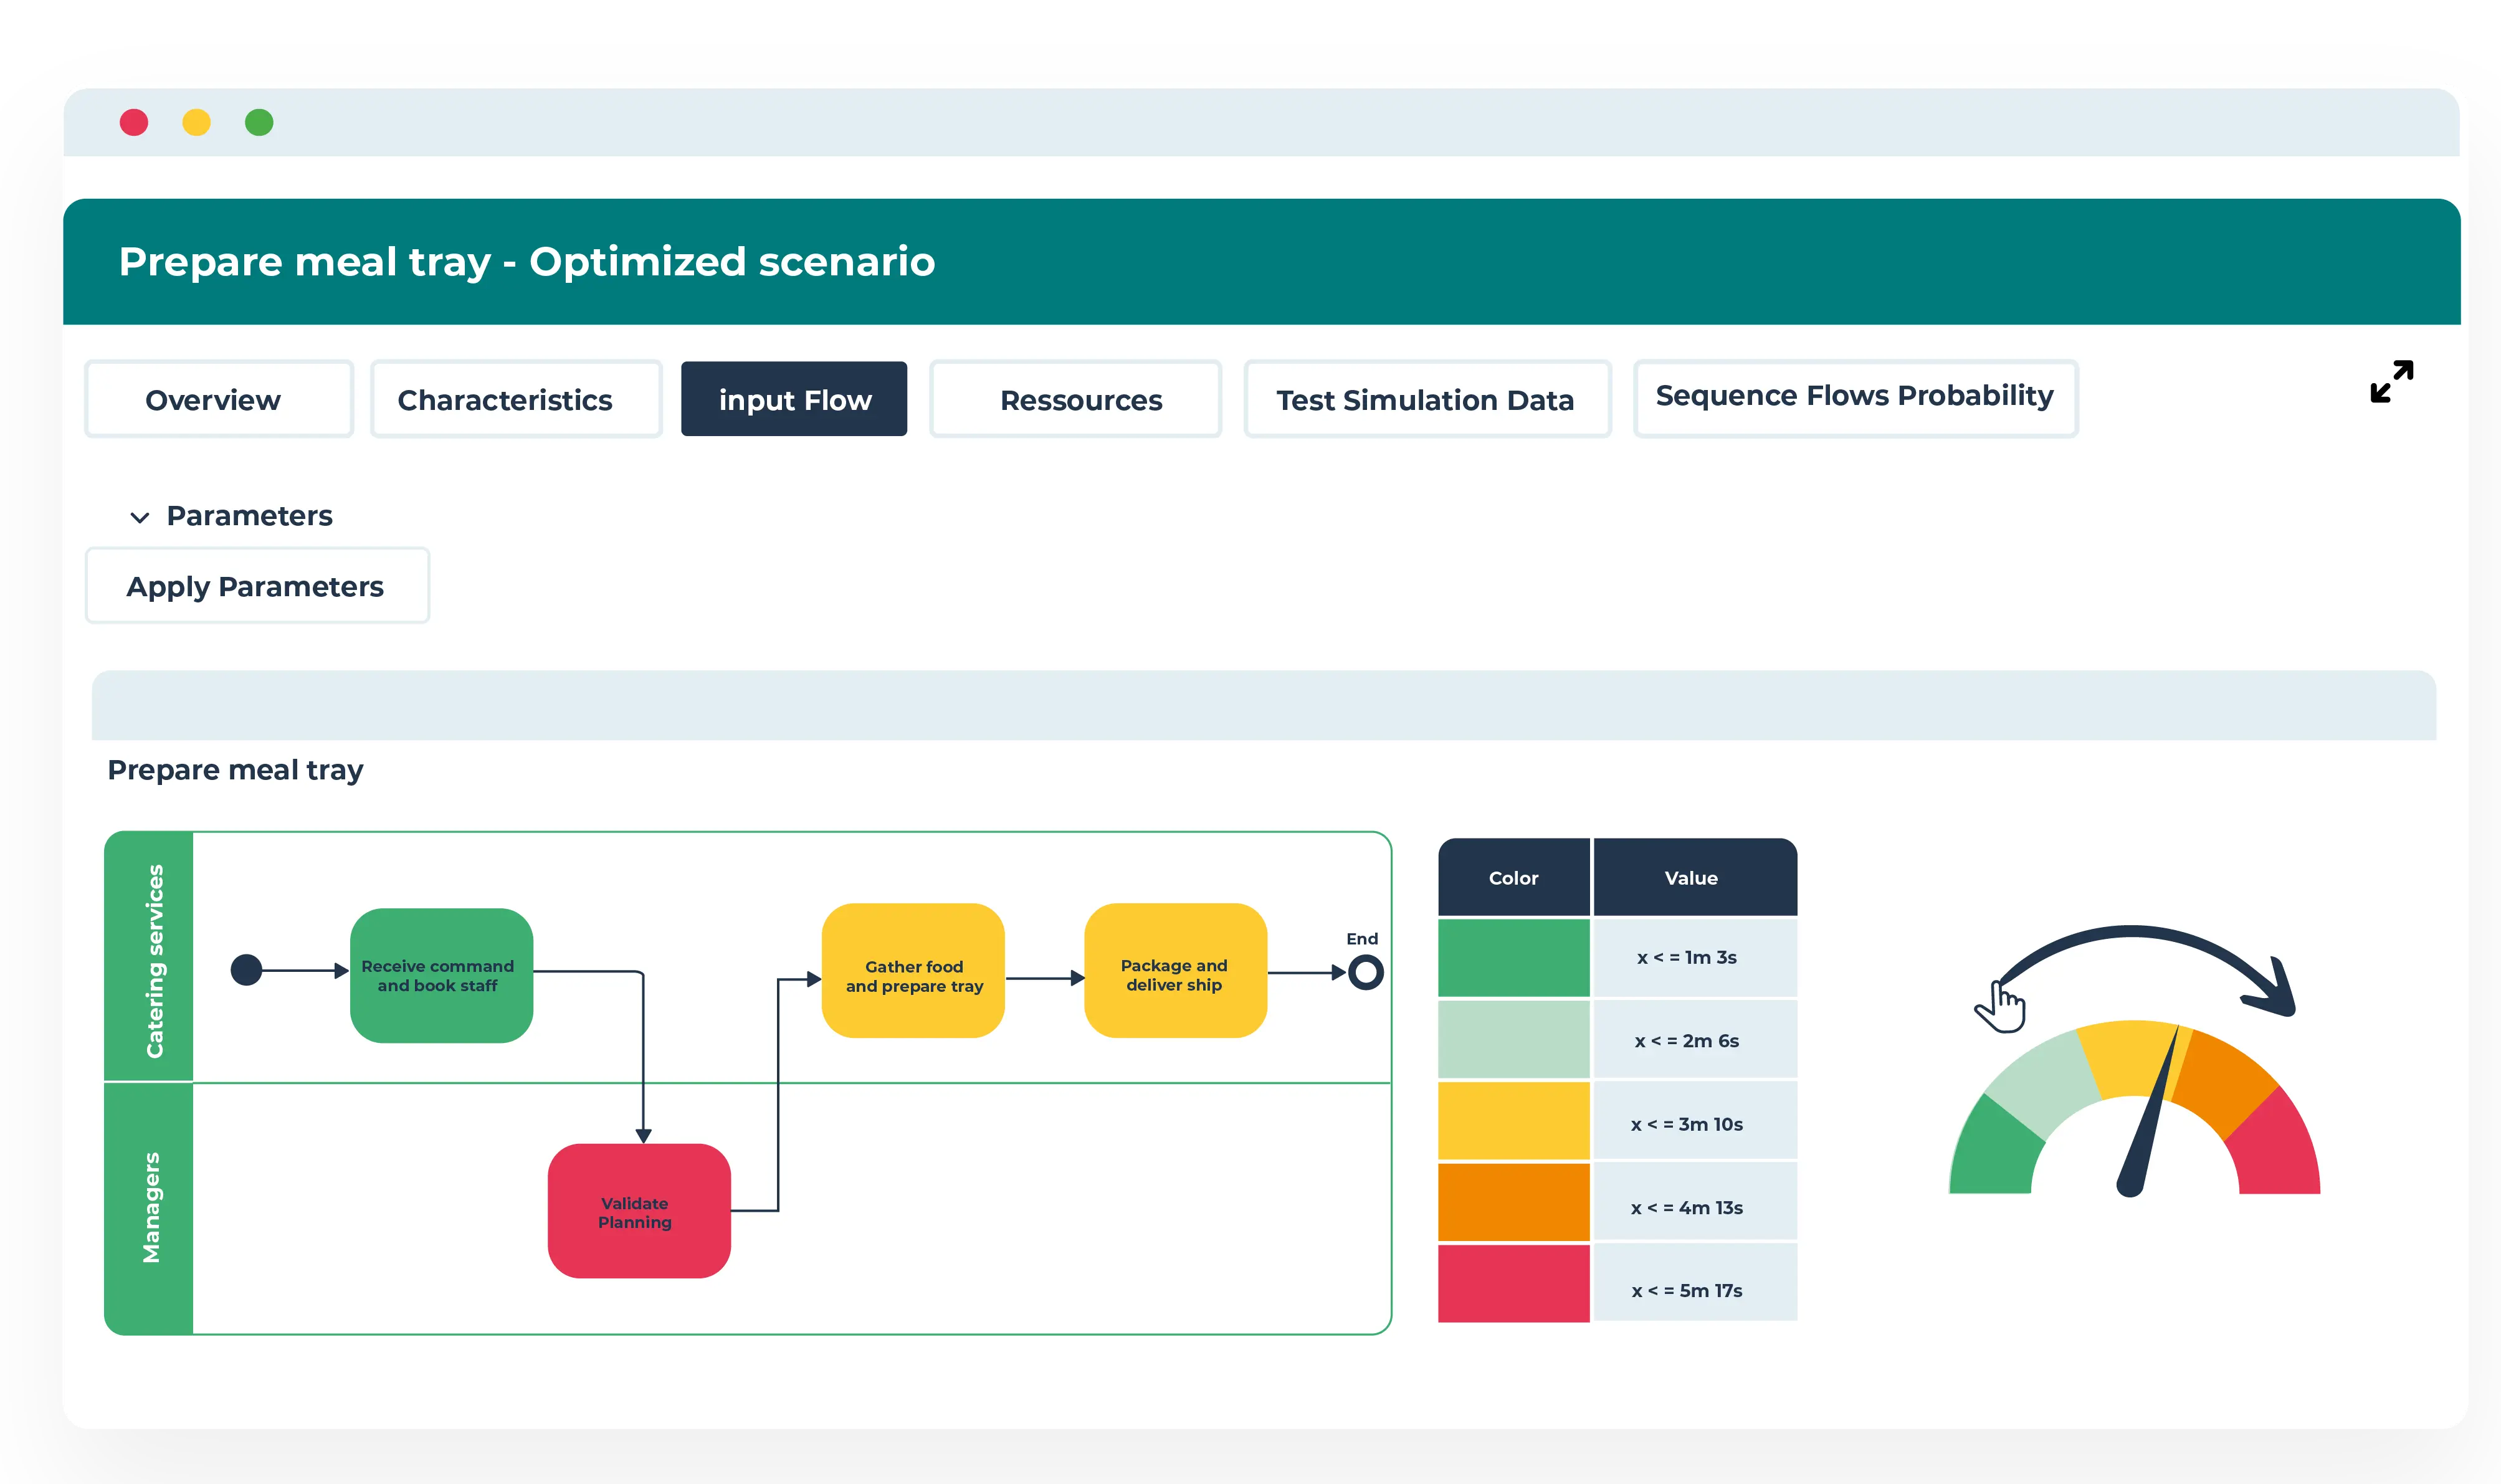Click the green legend color swatch

(x=1513, y=958)
